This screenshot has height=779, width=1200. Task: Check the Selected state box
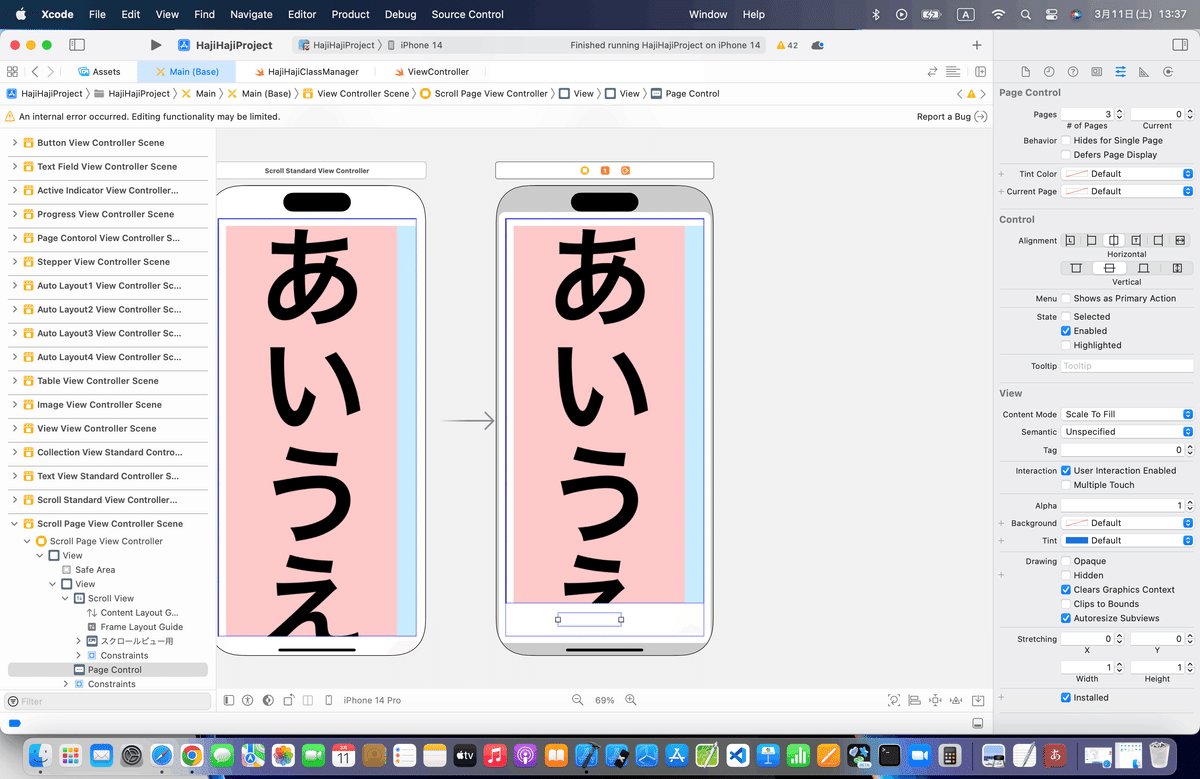tap(1066, 316)
